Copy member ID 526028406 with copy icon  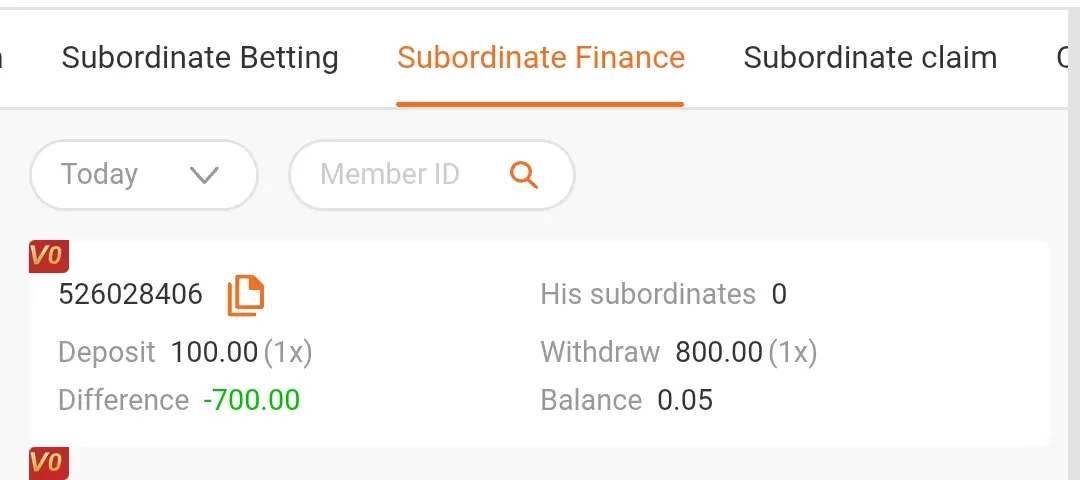tap(246, 295)
